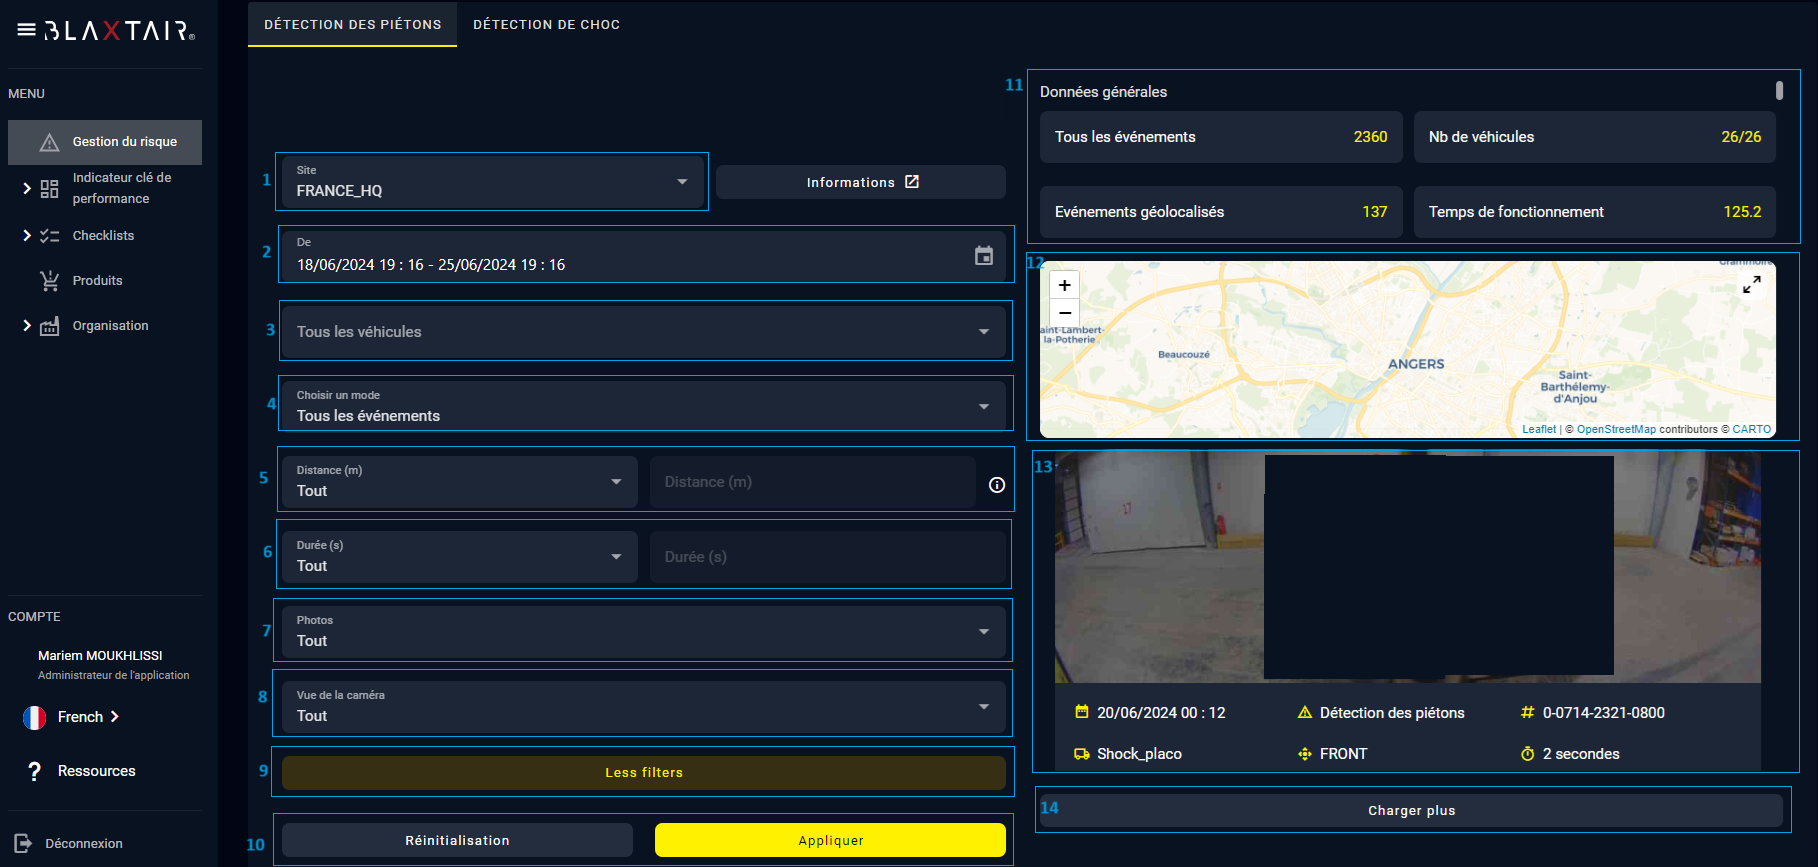1818x867 pixels.
Task: Open the date range calendar icon
Action: 984,256
